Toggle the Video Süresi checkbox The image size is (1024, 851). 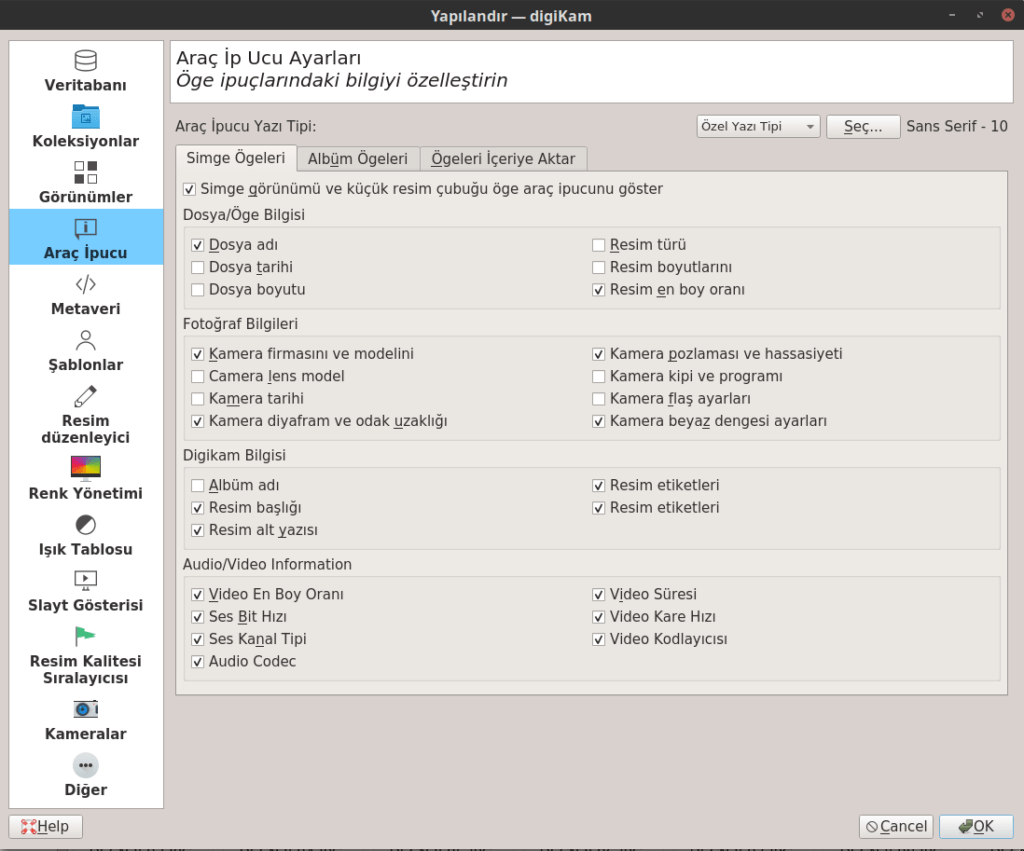(x=598, y=594)
